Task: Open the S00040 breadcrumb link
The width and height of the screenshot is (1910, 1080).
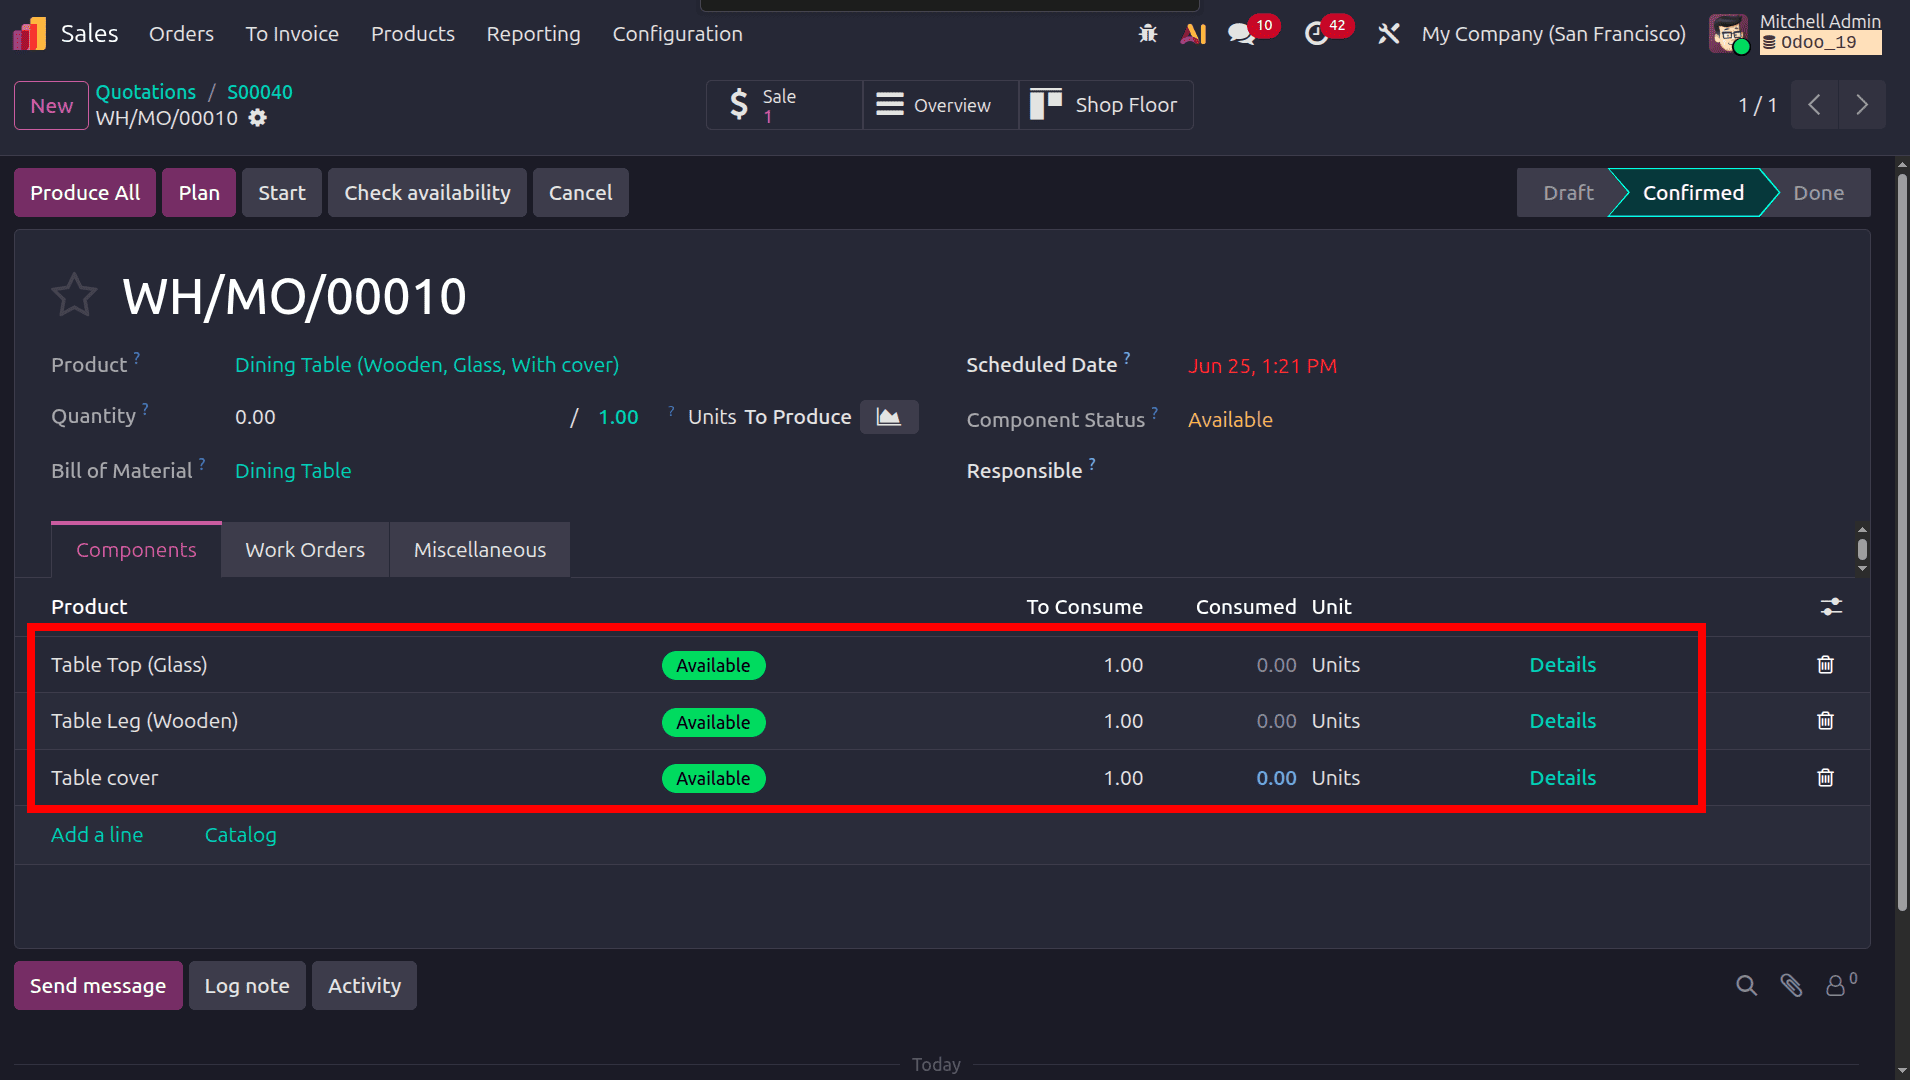Action: (260, 92)
